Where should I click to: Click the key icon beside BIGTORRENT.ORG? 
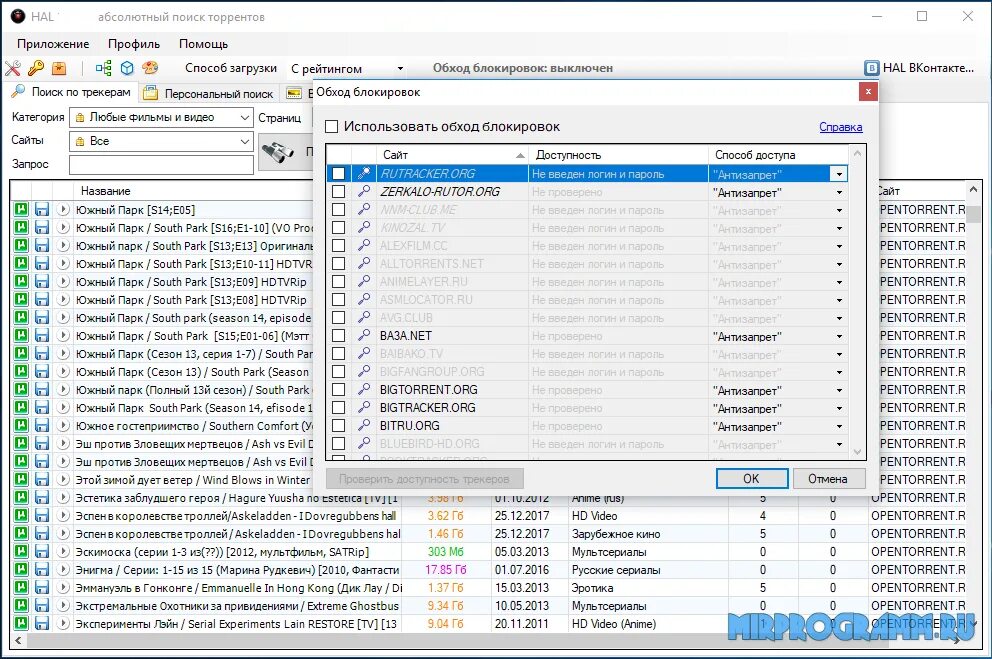[x=364, y=390]
